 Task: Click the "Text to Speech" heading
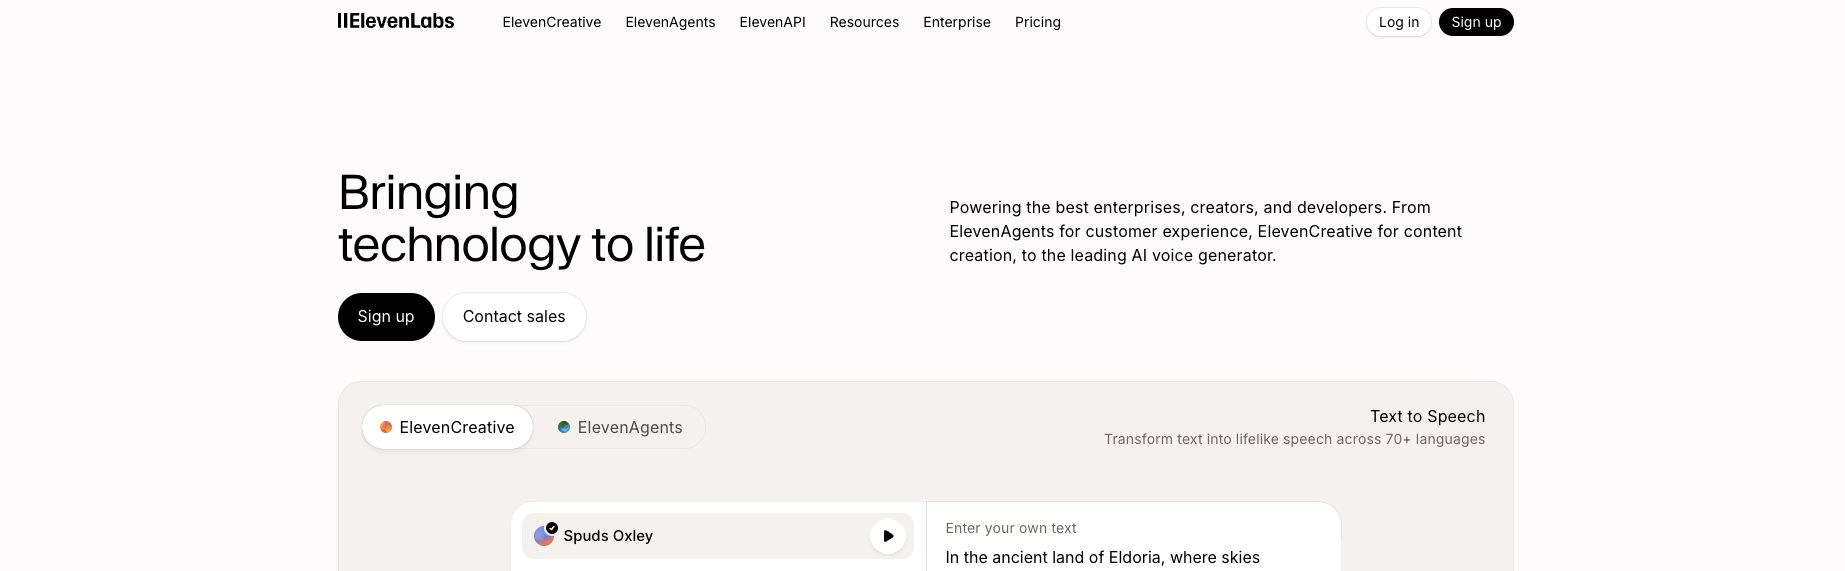tap(1427, 416)
